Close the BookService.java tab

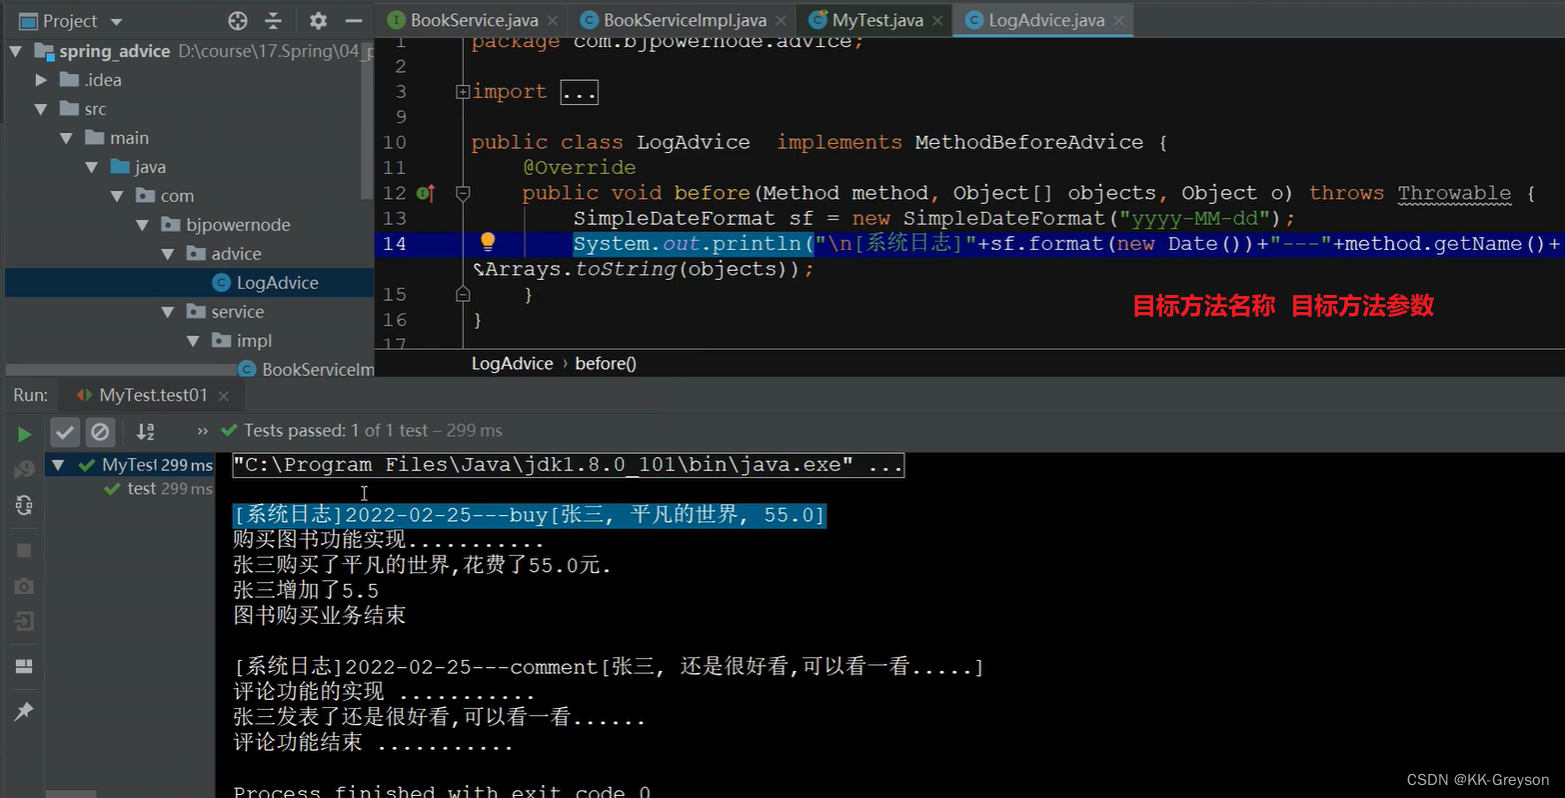(x=554, y=21)
